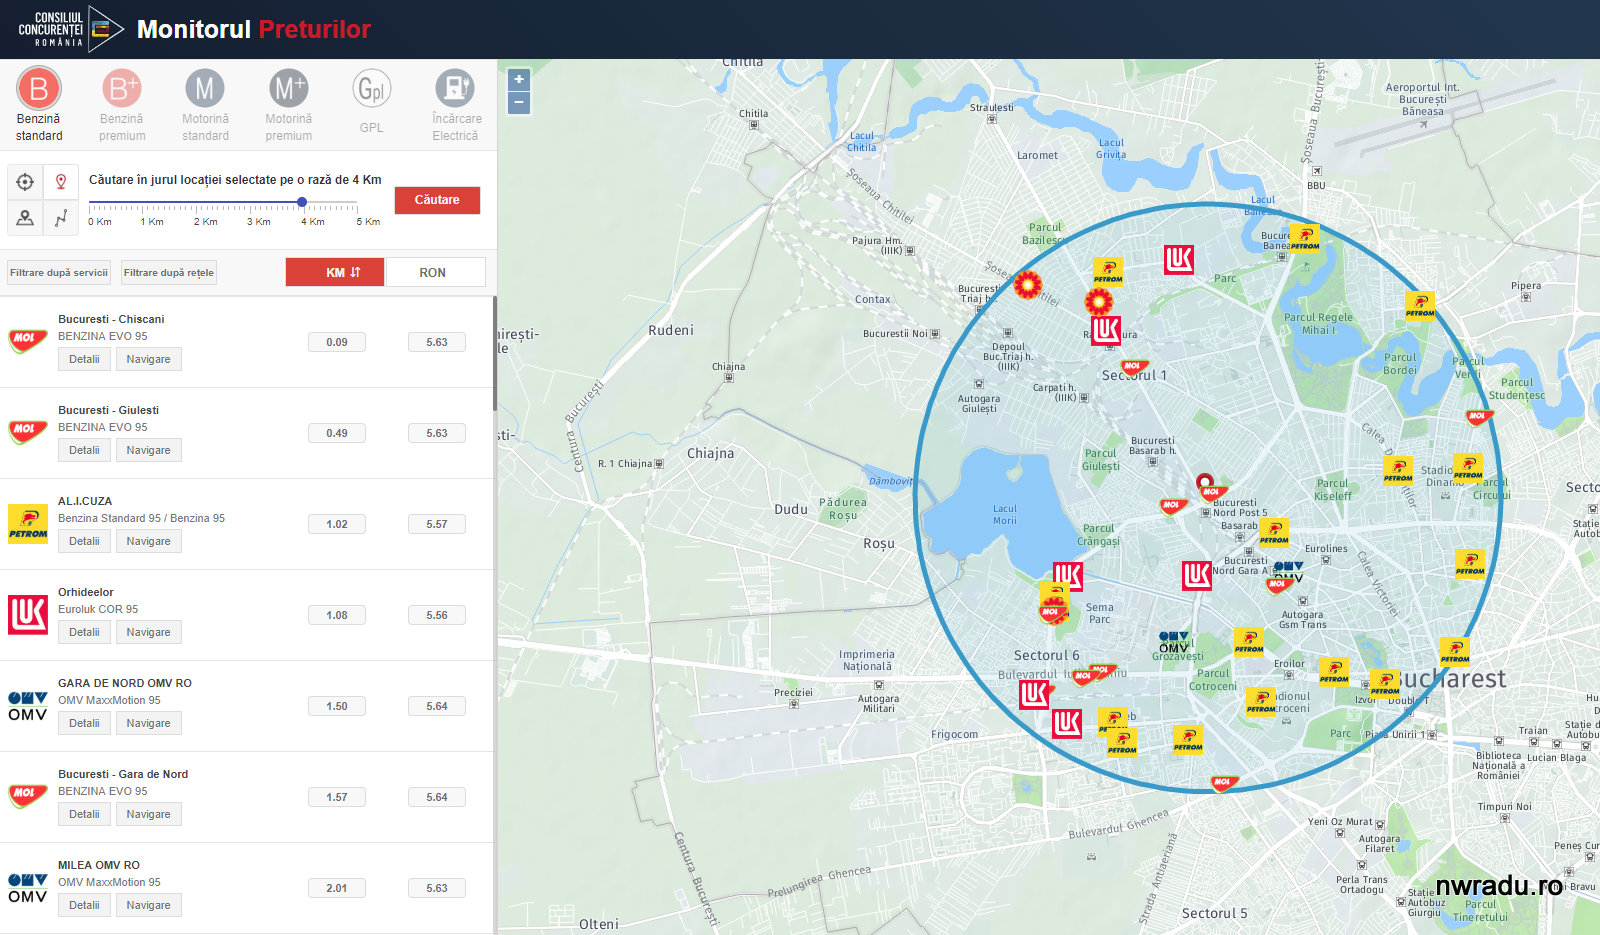Click the county search person-pin icon

tap(25, 217)
